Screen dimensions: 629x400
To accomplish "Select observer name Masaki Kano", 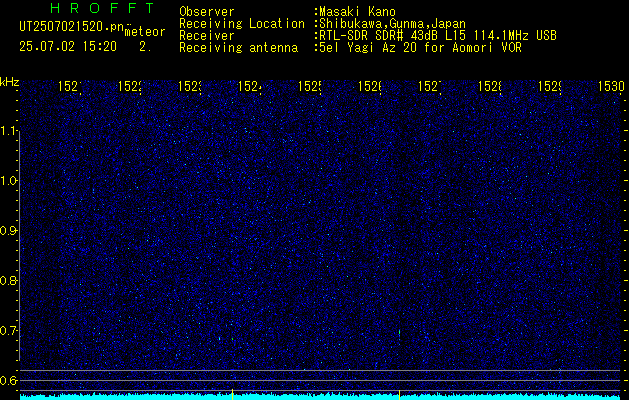I will point(357,12).
